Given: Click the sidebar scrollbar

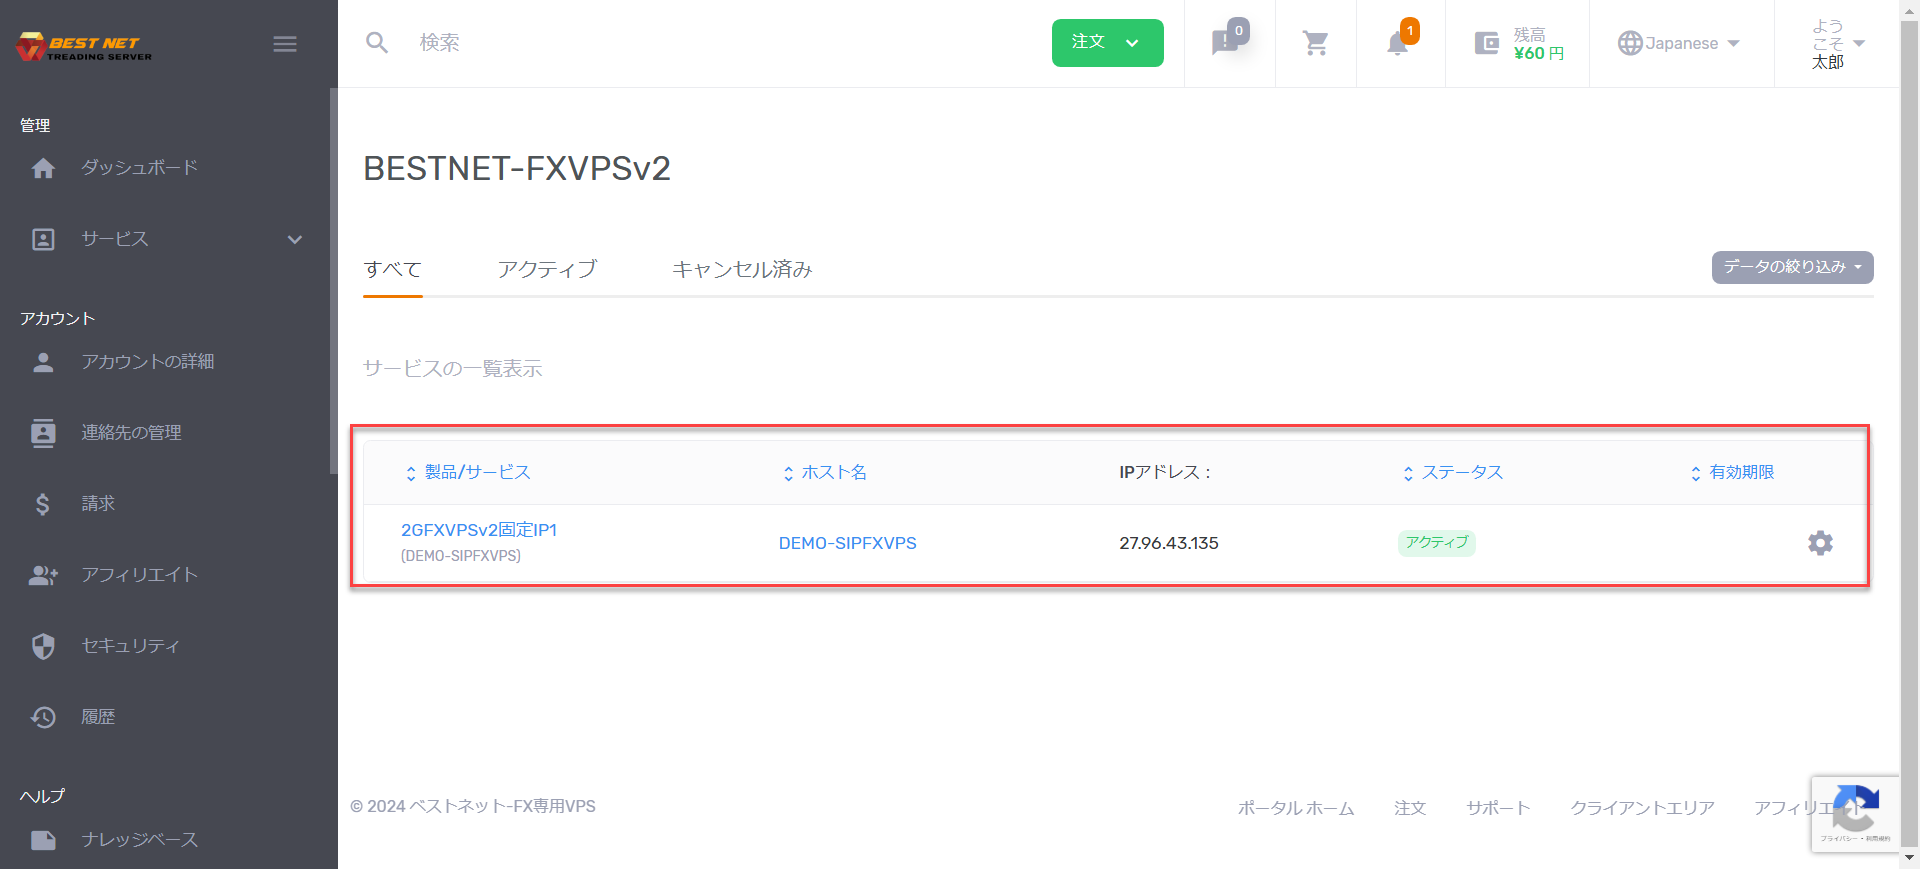Looking at the screenshot, I should [x=333, y=280].
